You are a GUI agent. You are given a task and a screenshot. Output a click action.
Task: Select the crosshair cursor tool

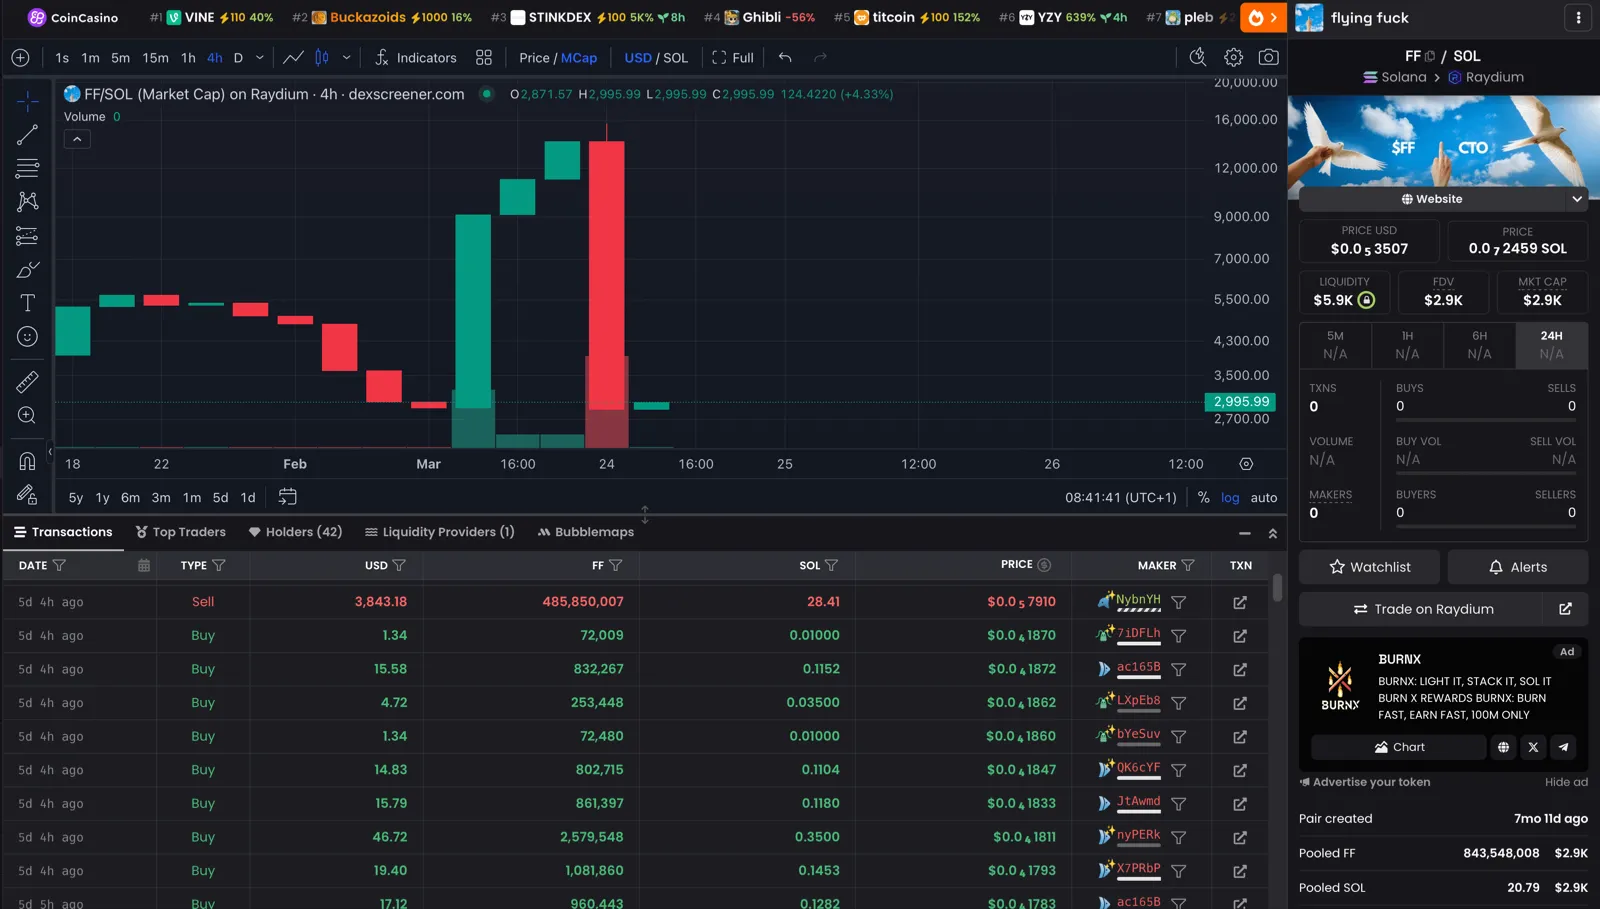point(27,100)
